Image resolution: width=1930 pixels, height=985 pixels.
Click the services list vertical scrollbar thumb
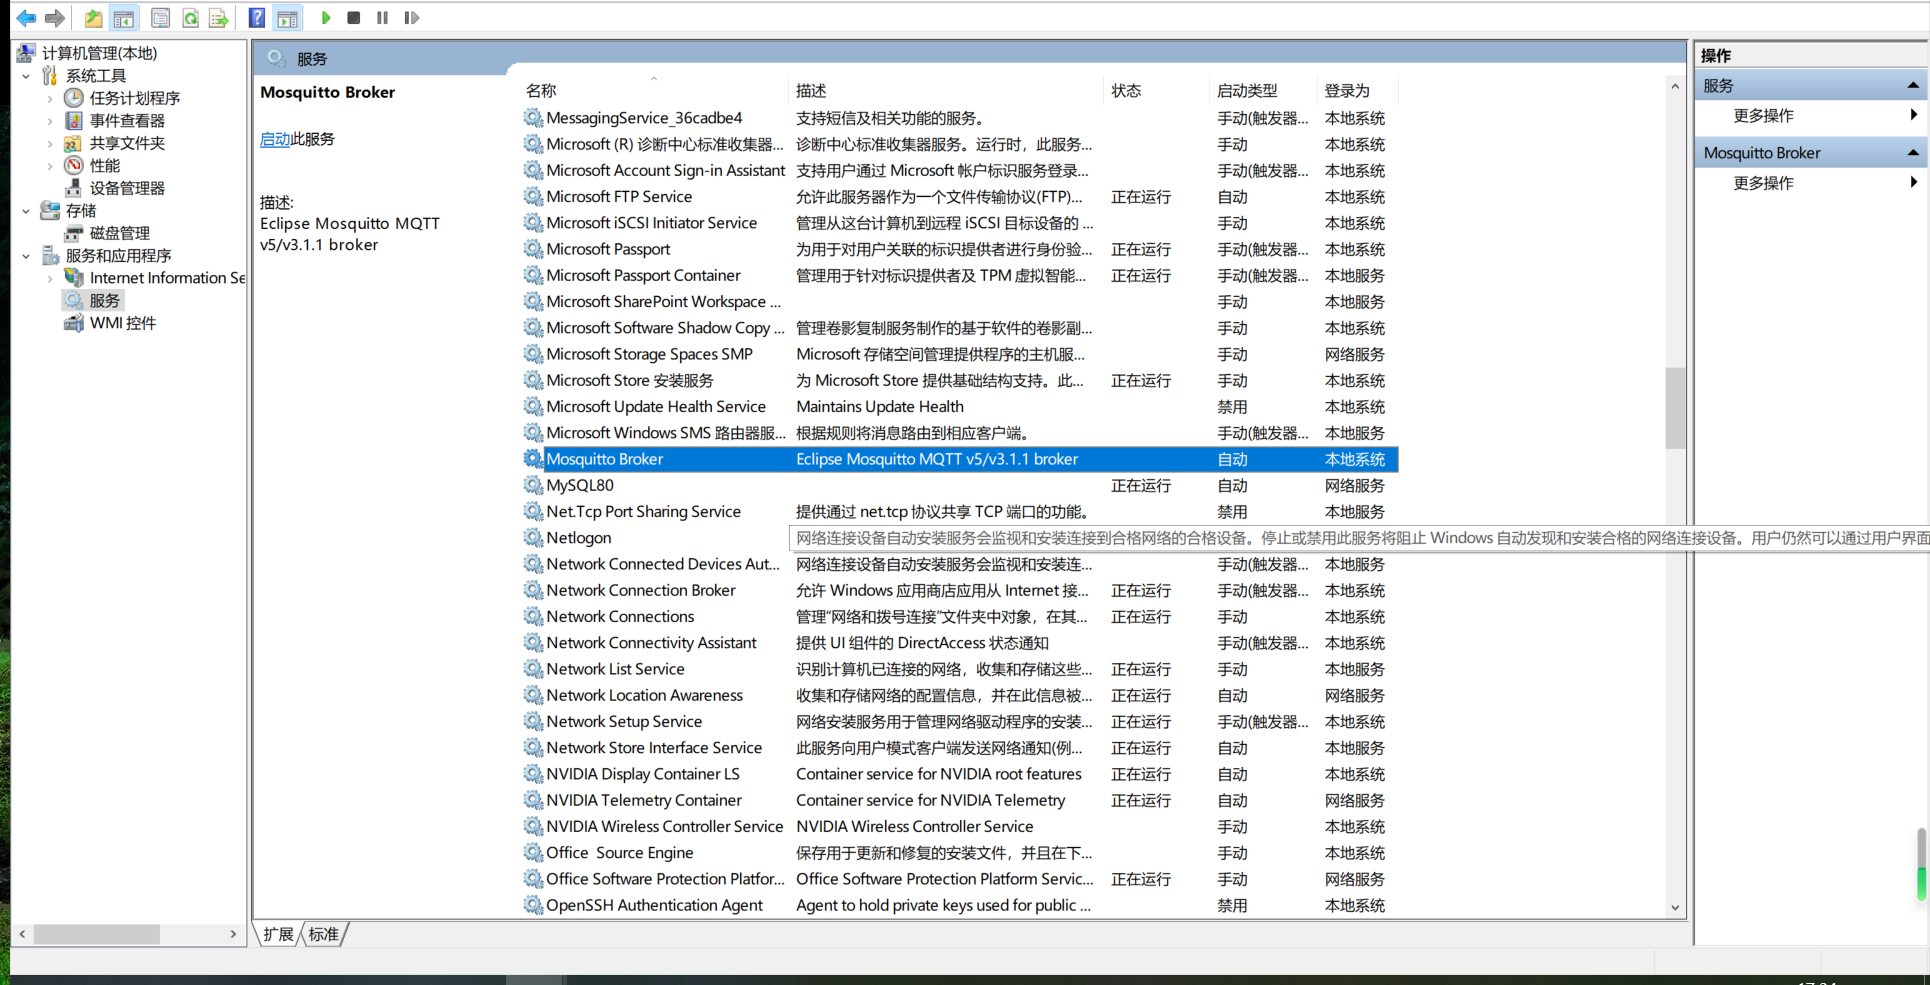(1675, 408)
